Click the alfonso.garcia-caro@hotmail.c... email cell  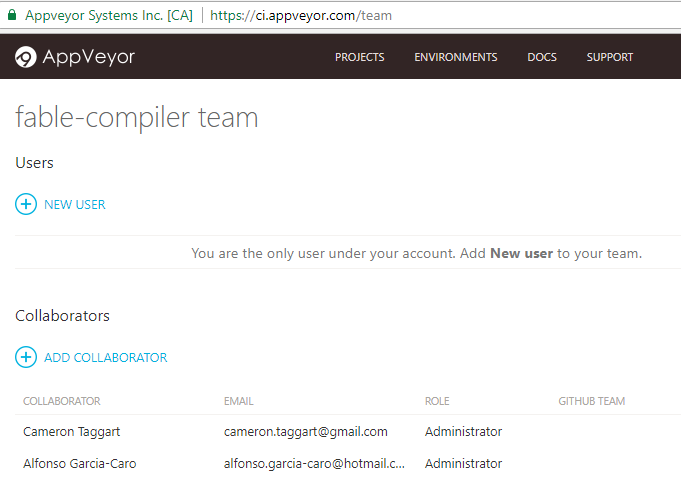coord(314,464)
